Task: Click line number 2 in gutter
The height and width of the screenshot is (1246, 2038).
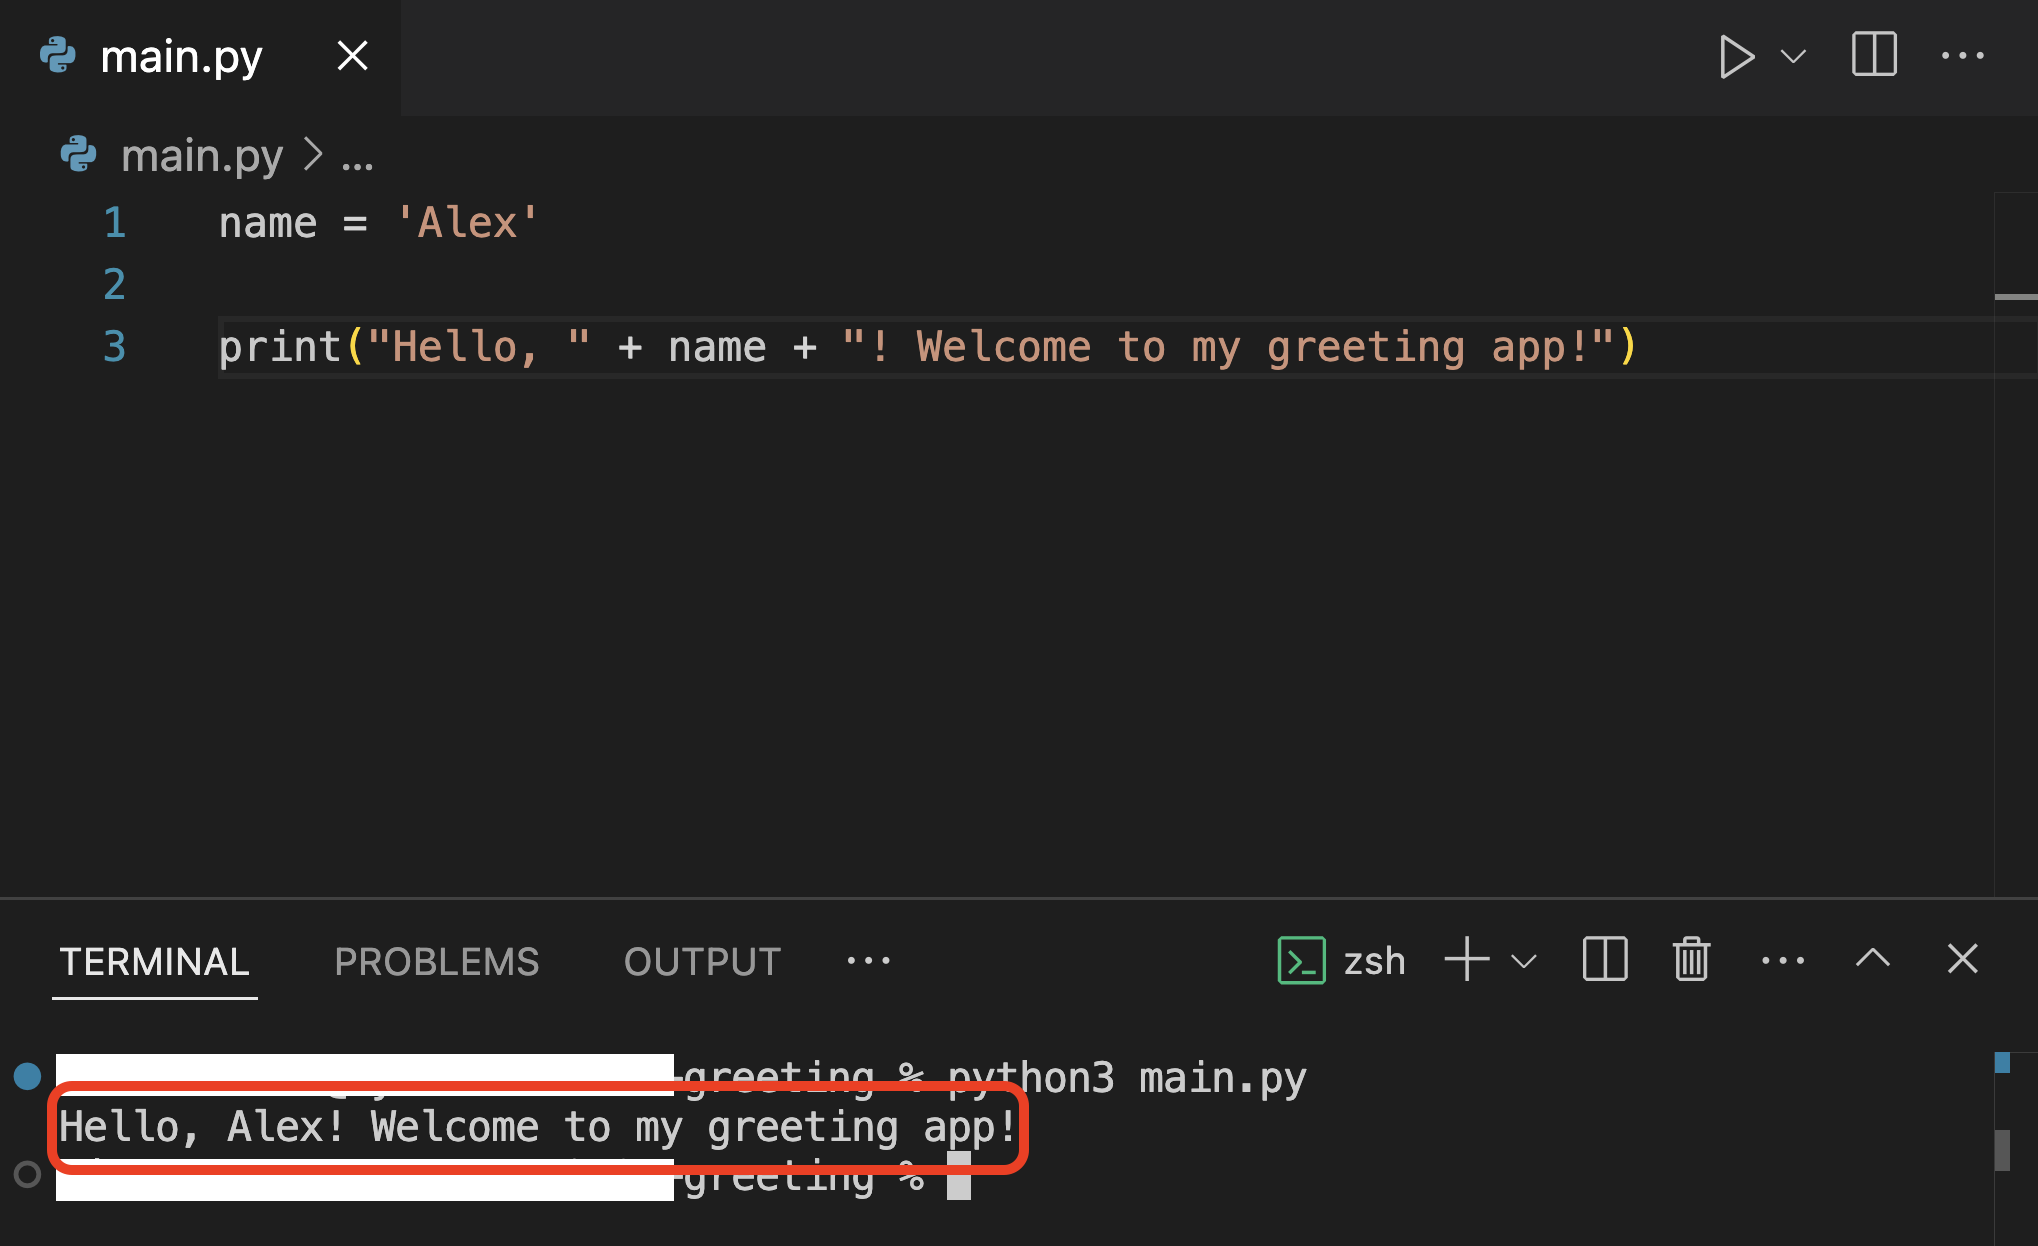Action: click(115, 285)
